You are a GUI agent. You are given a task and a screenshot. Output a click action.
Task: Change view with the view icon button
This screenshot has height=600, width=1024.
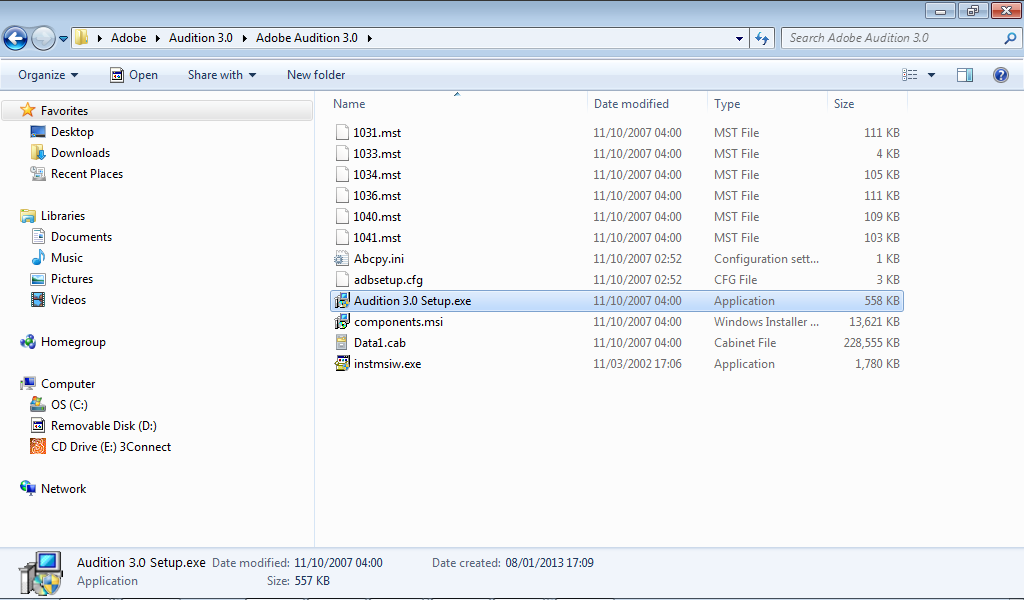pyautogui.click(x=910, y=75)
